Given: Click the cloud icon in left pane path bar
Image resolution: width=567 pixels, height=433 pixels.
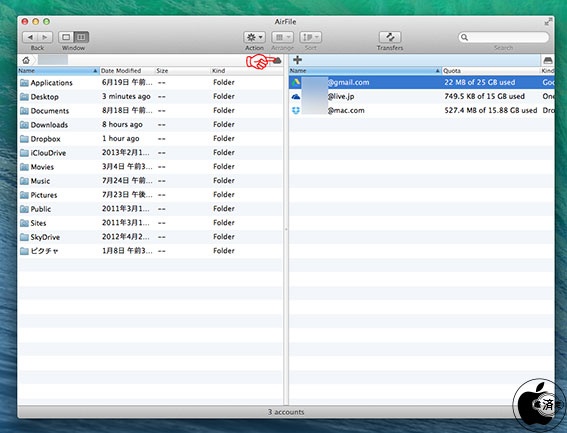Looking at the screenshot, I should click(277, 60).
